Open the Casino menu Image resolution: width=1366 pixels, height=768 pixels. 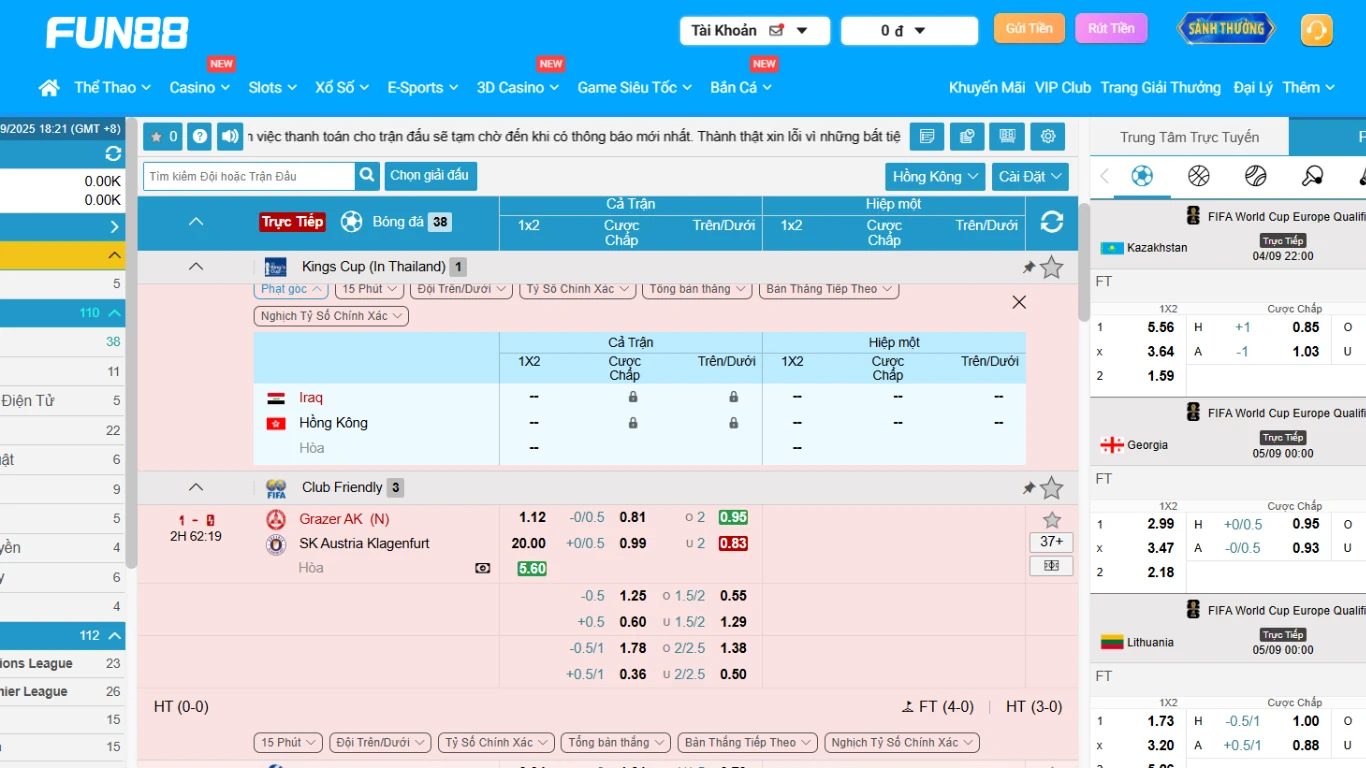[199, 88]
